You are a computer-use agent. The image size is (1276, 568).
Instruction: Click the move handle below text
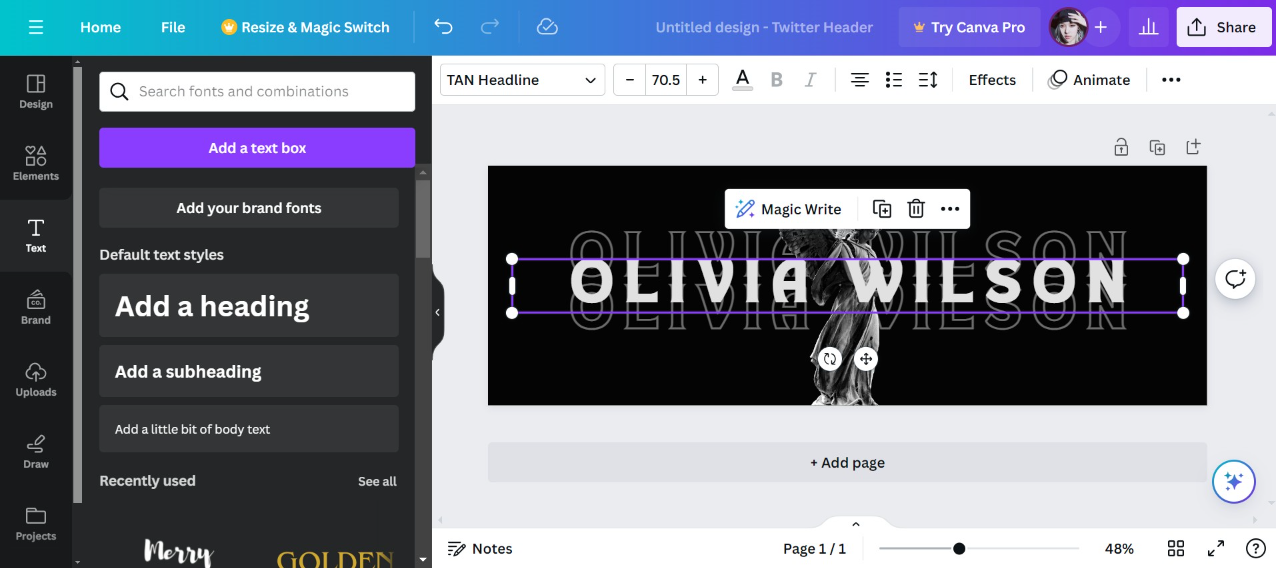click(x=866, y=358)
